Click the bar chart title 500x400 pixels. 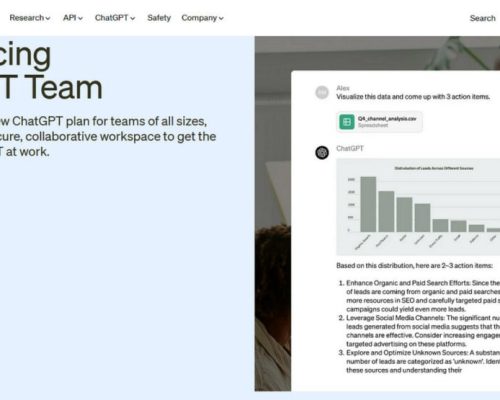[x=434, y=168]
